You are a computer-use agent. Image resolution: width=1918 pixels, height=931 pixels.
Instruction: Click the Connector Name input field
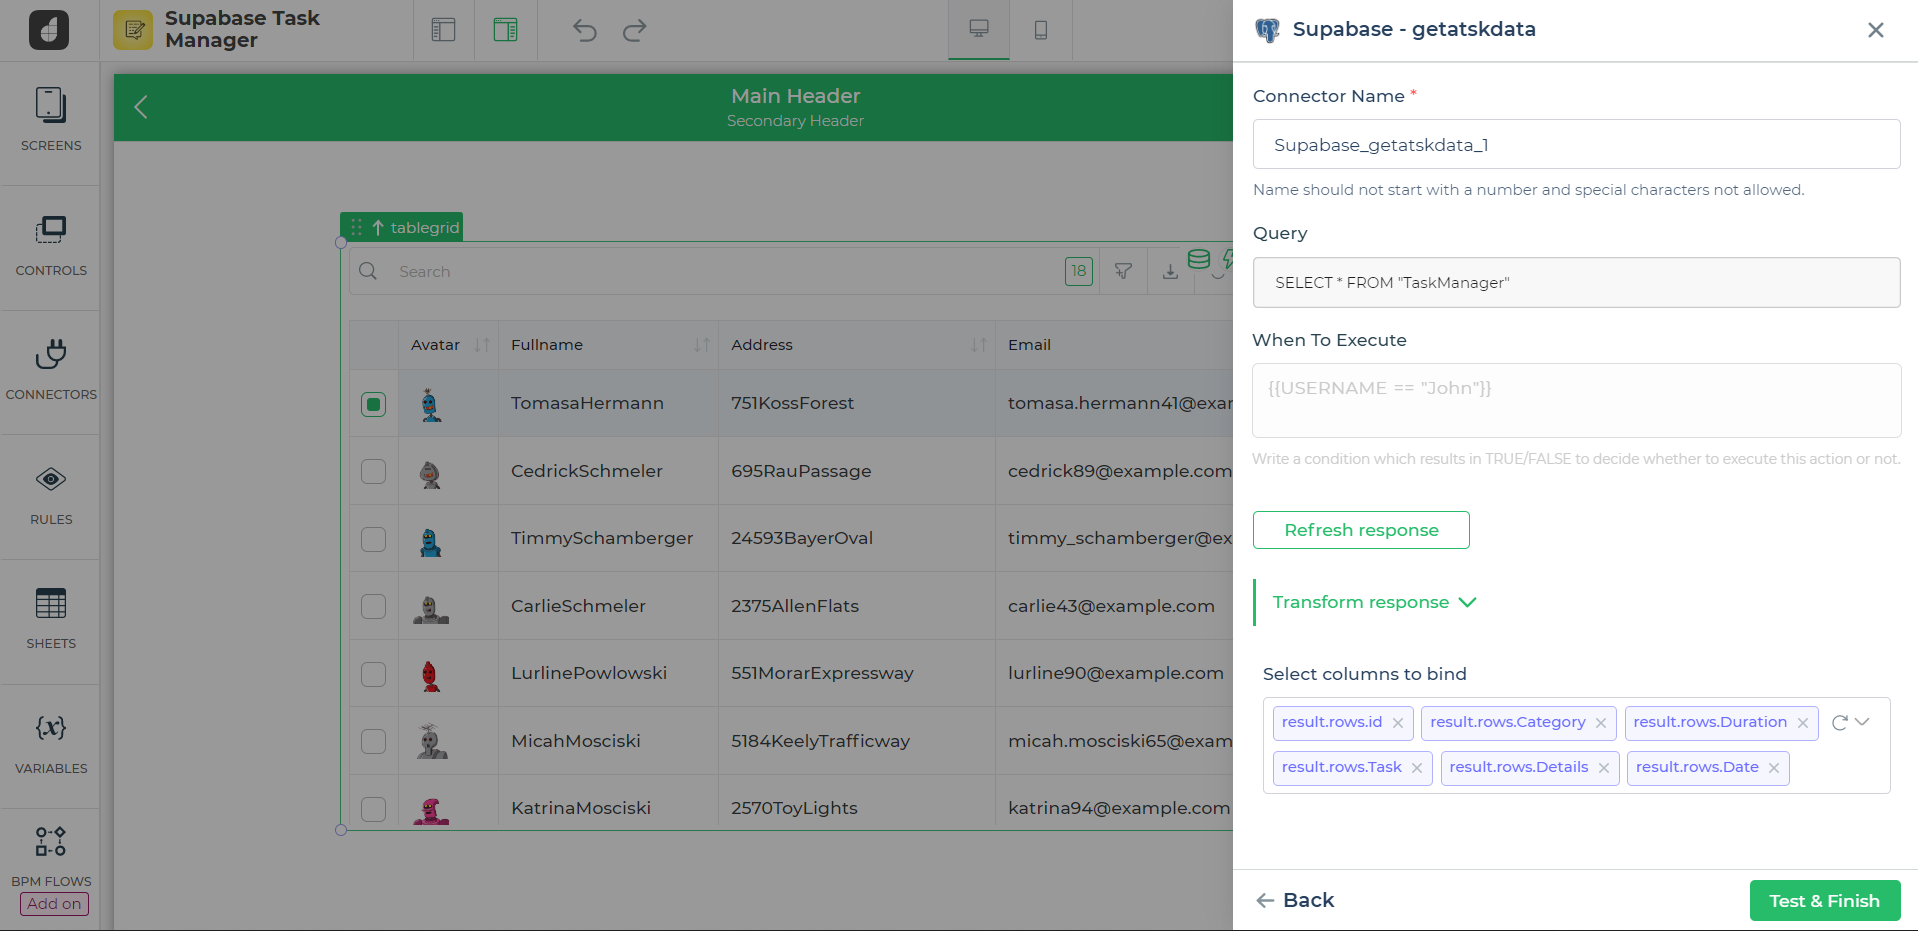pos(1575,145)
